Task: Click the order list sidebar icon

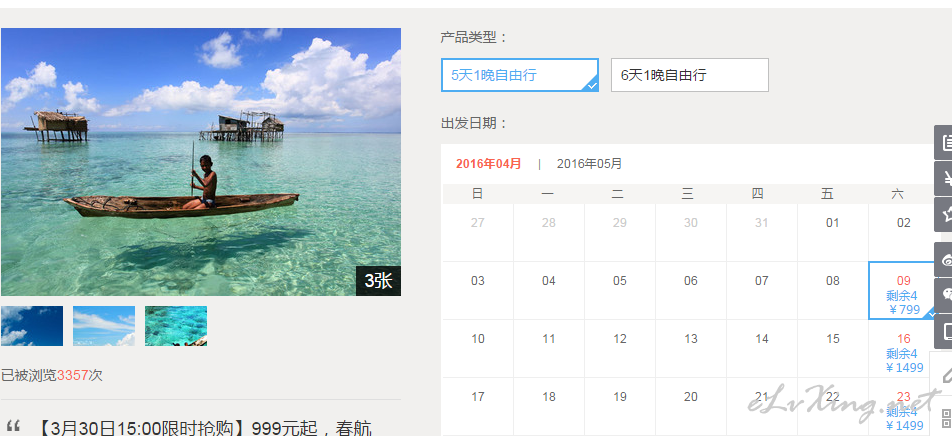Action: [x=943, y=143]
